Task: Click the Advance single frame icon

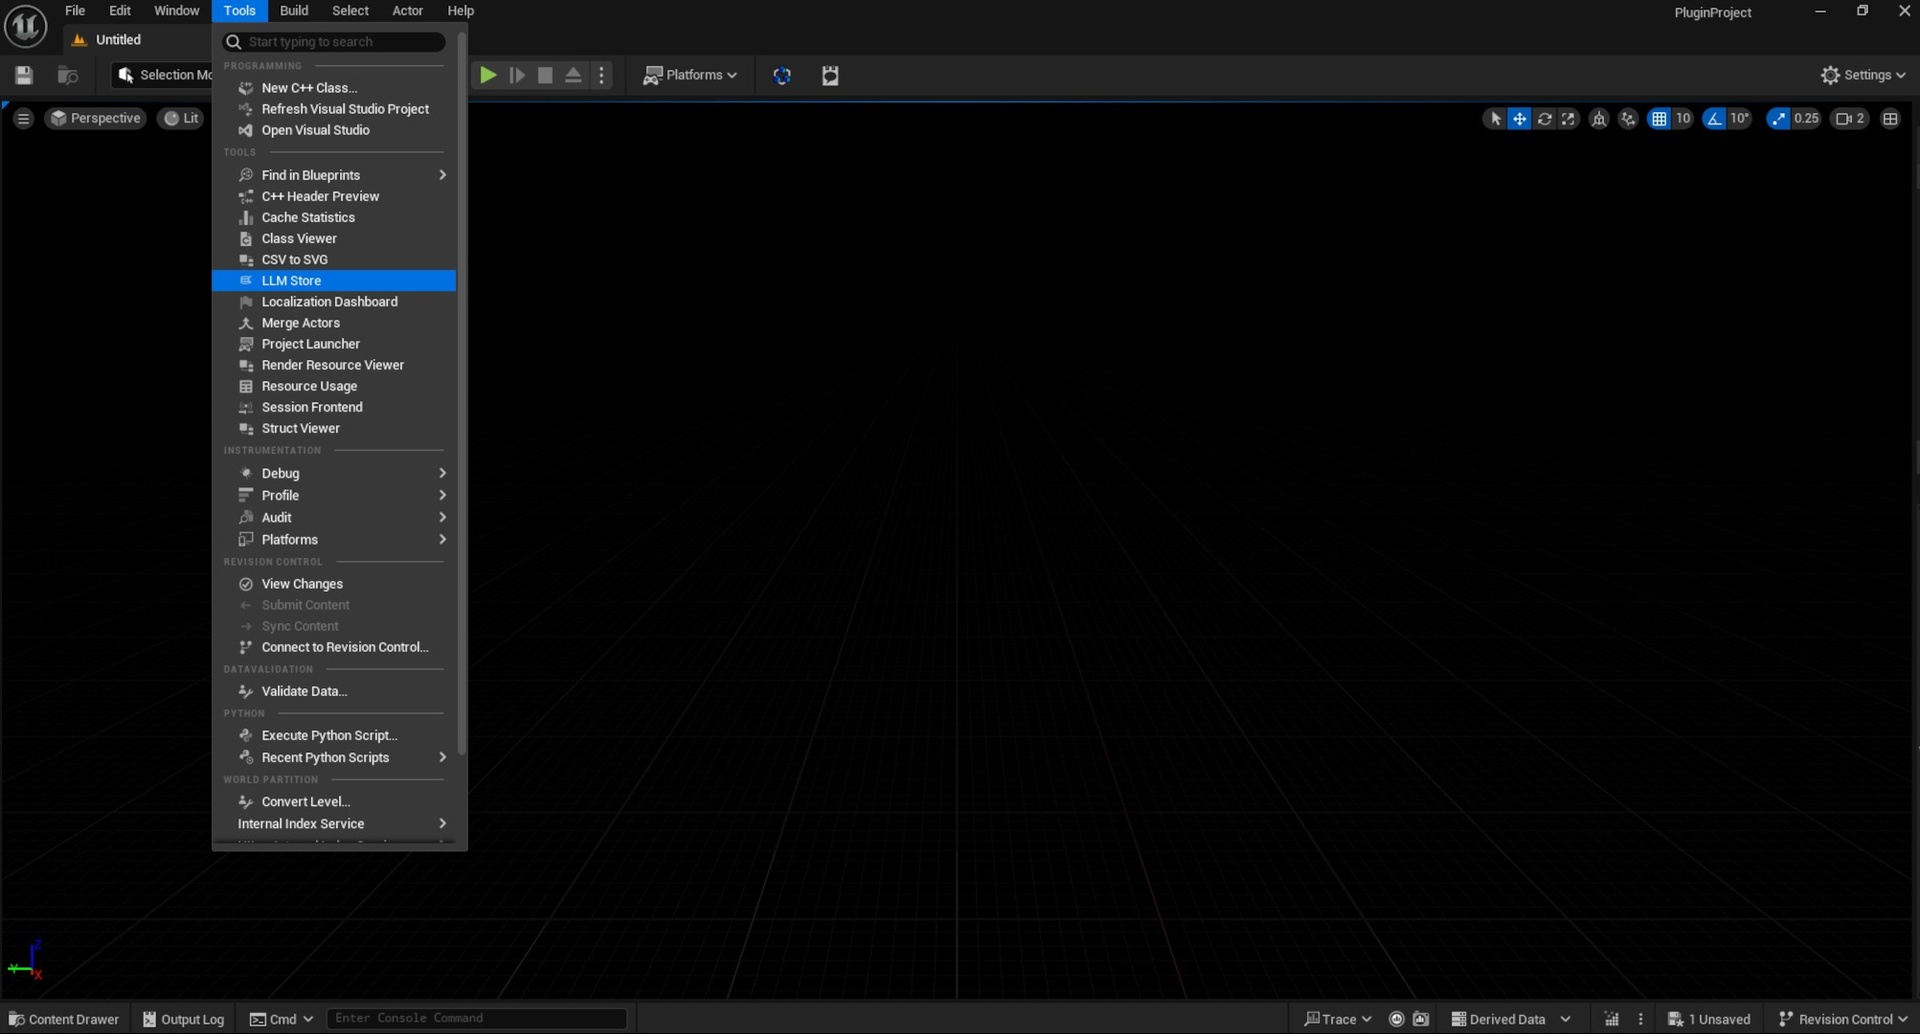Action: (517, 75)
